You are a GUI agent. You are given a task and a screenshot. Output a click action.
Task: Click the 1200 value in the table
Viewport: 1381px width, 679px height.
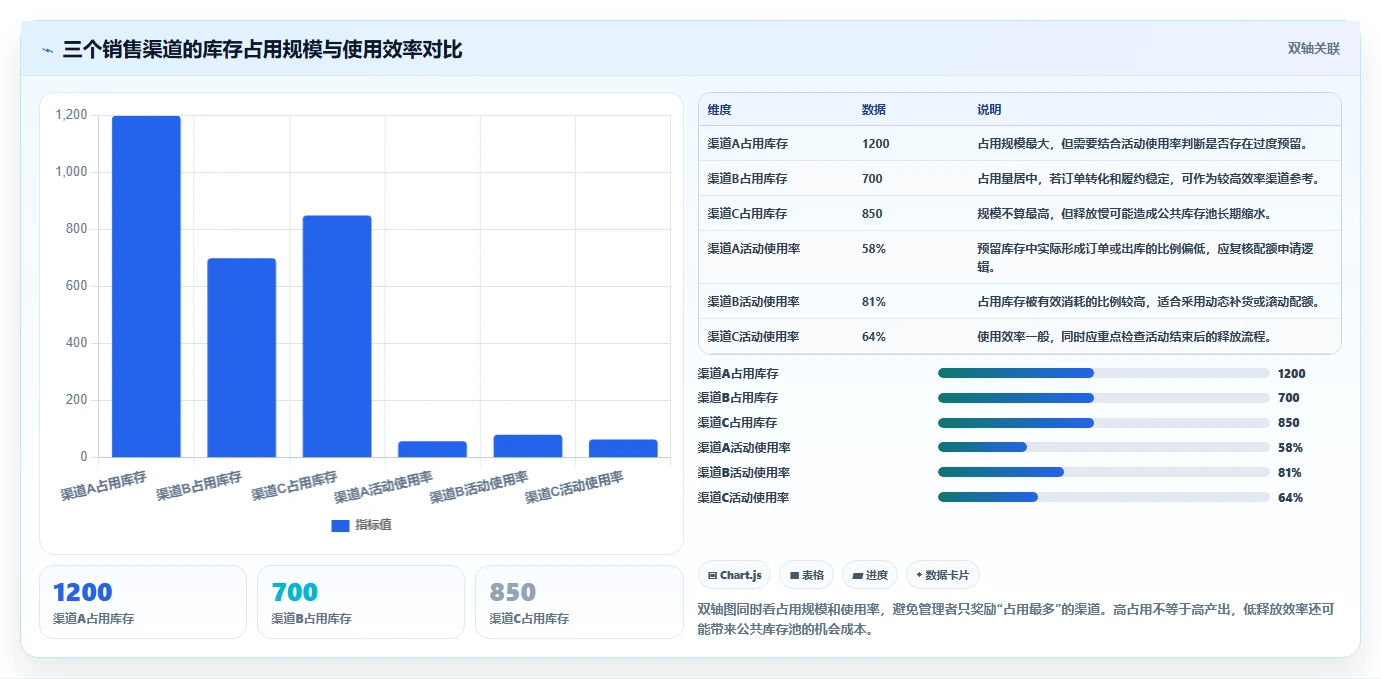click(x=875, y=144)
